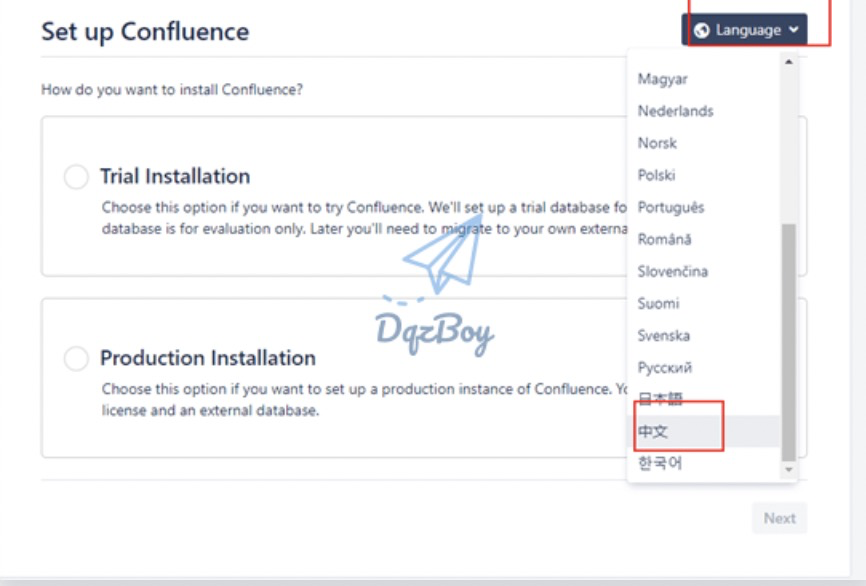The height and width of the screenshot is (586, 866).
Task: Choose Nederlands from the language list
Action: click(x=704, y=111)
